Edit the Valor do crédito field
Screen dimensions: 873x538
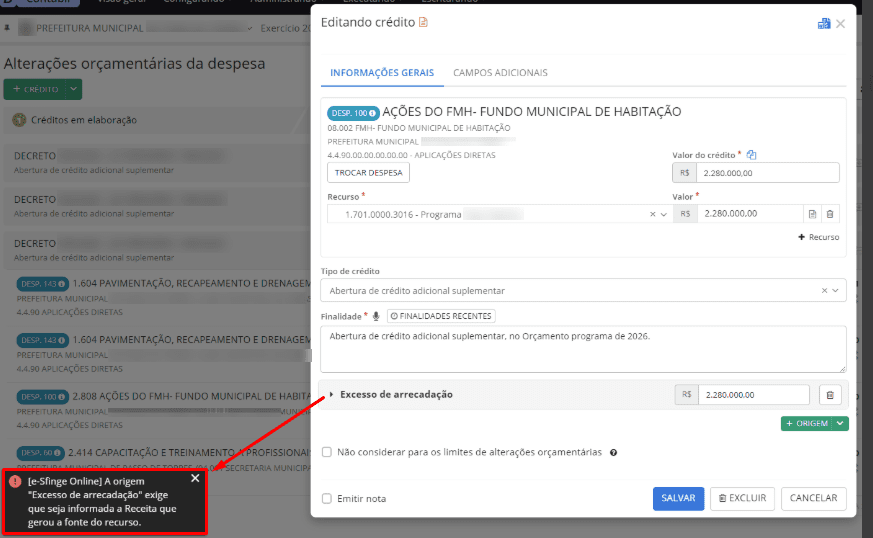pos(767,173)
